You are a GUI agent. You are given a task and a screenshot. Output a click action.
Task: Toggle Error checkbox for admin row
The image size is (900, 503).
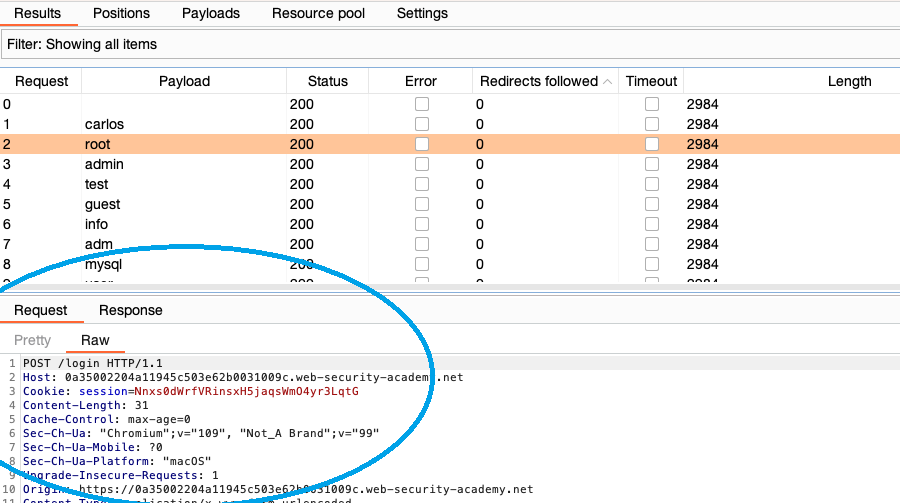[422, 164]
